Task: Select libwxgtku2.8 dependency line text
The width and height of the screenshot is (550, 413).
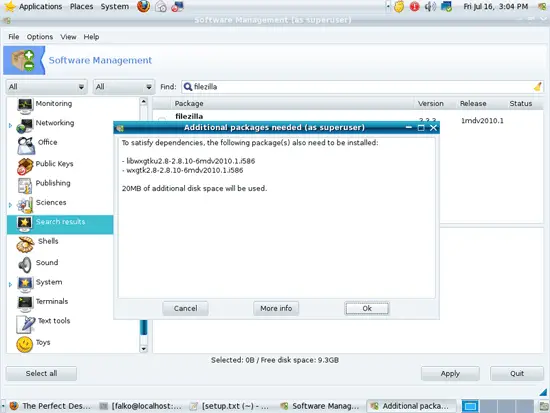Action: [188, 161]
